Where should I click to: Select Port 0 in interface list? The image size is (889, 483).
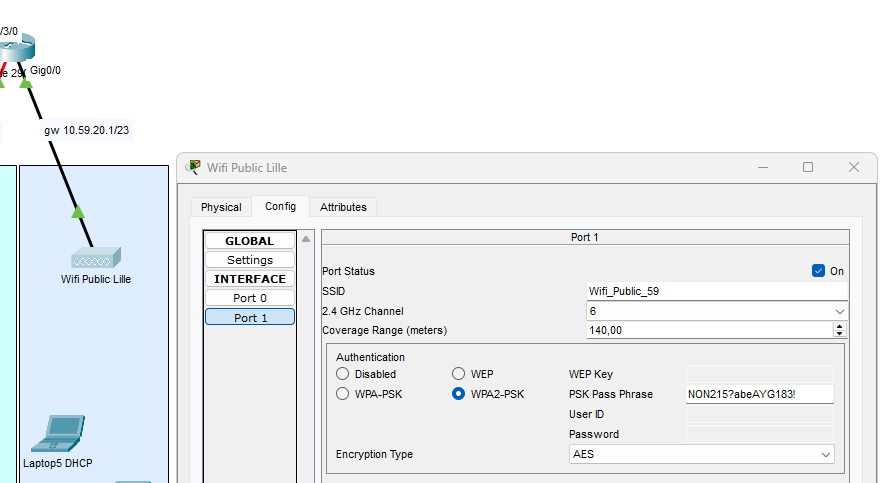(x=250, y=298)
